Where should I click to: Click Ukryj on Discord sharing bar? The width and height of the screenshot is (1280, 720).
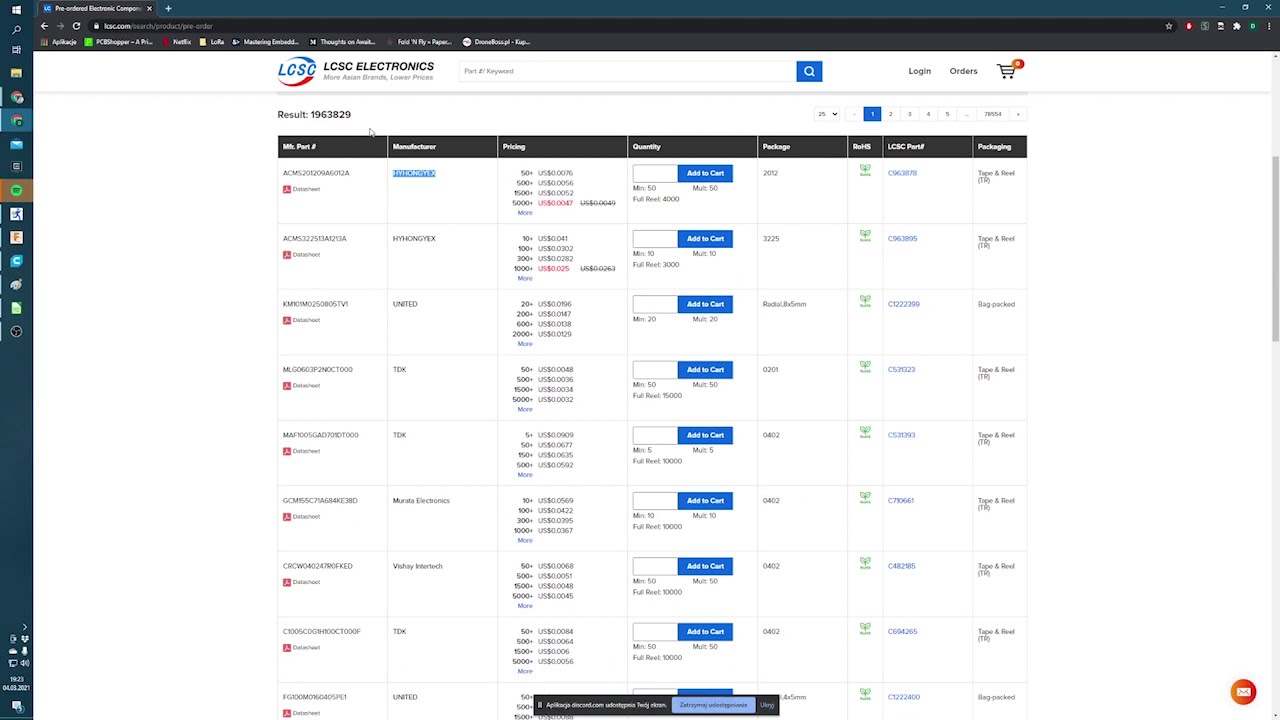click(x=767, y=705)
